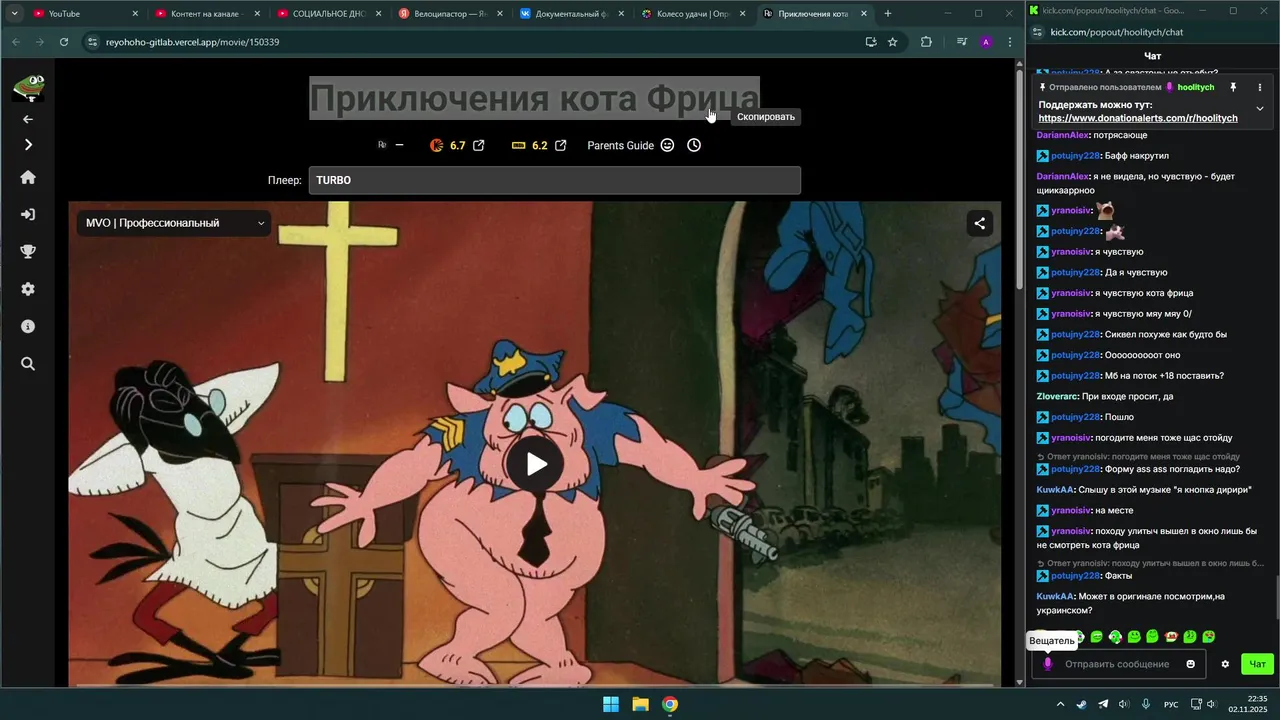Open the info icon in sidebar

pos(28,327)
